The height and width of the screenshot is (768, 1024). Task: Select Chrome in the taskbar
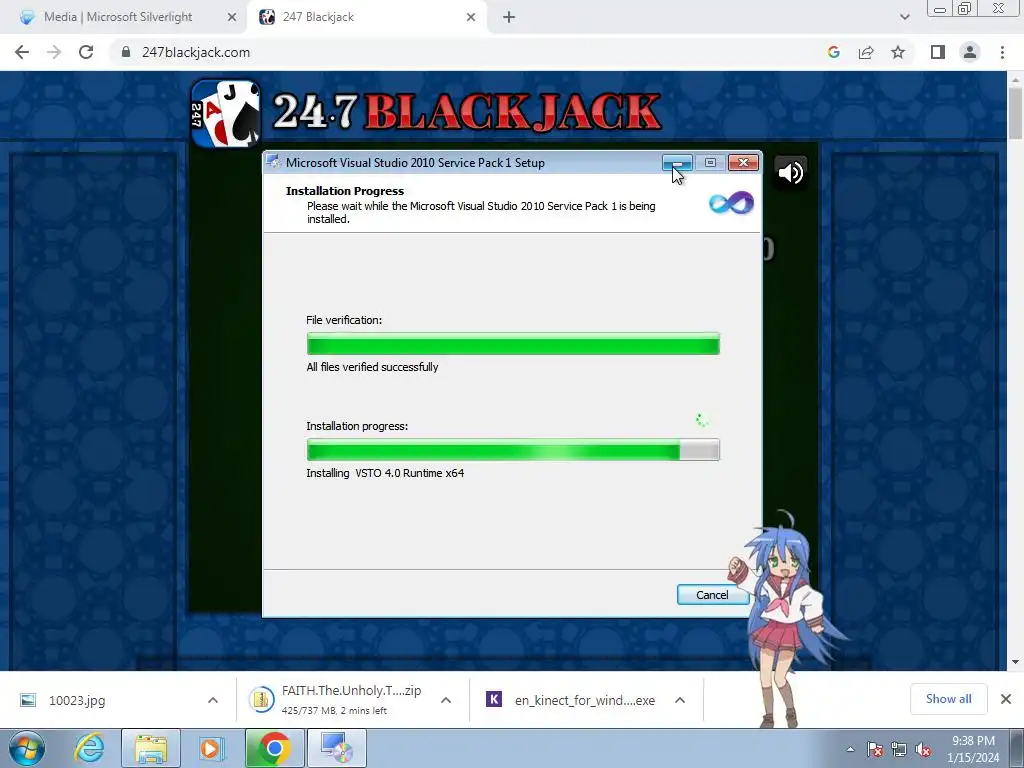pyautogui.click(x=274, y=748)
